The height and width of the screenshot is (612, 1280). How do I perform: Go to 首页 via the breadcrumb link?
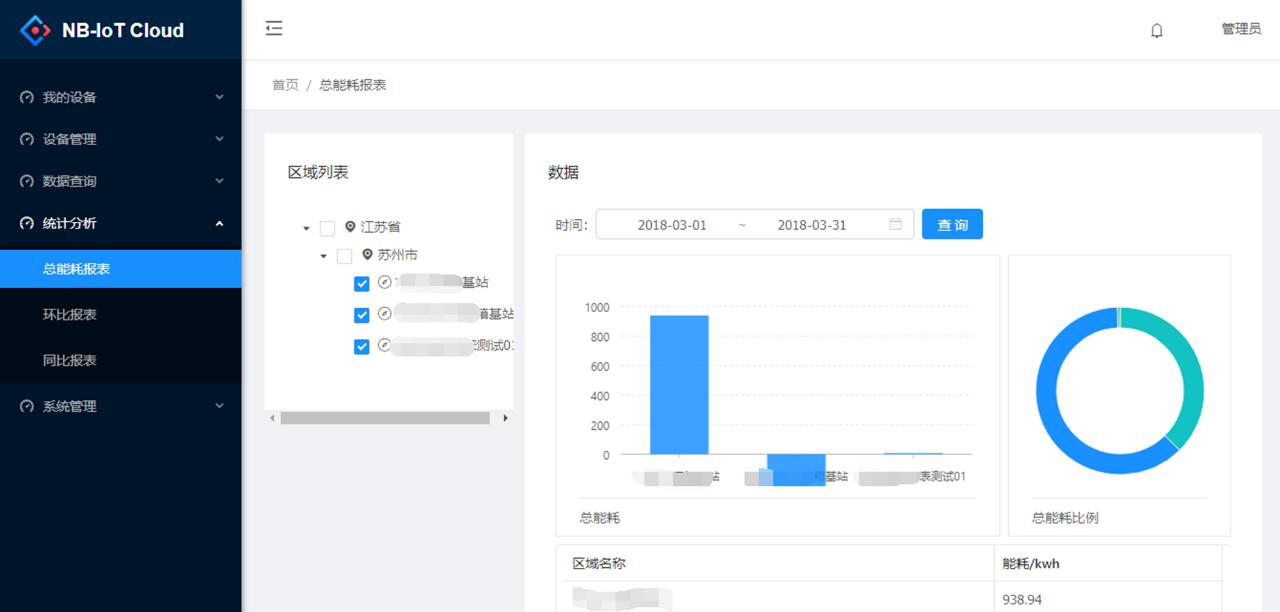click(284, 85)
